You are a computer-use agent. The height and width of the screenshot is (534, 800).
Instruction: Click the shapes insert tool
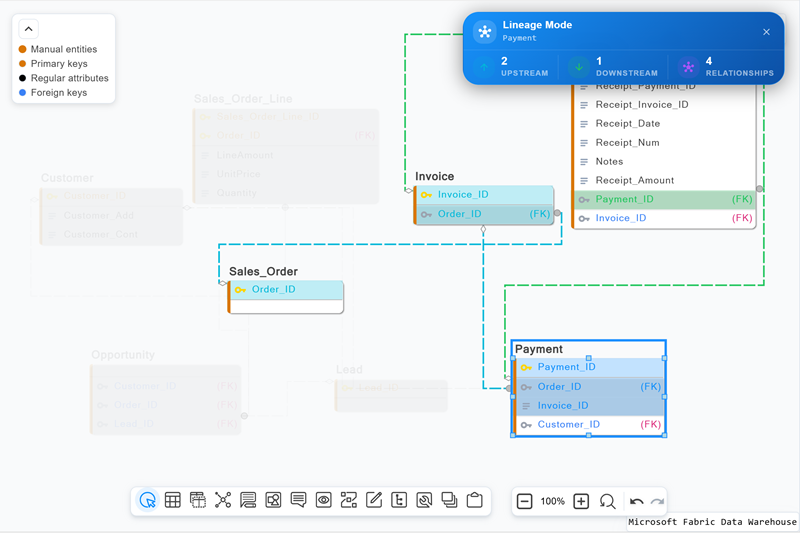273,500
